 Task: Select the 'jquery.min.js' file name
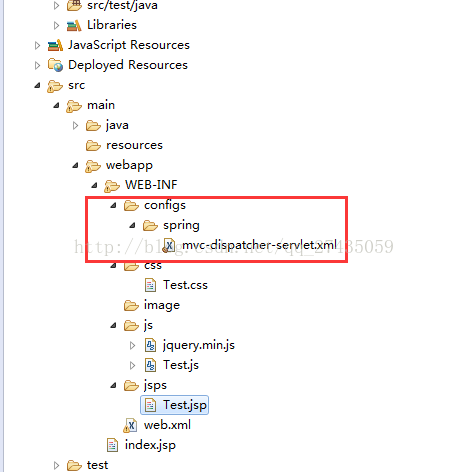click(x=199, y=345)
